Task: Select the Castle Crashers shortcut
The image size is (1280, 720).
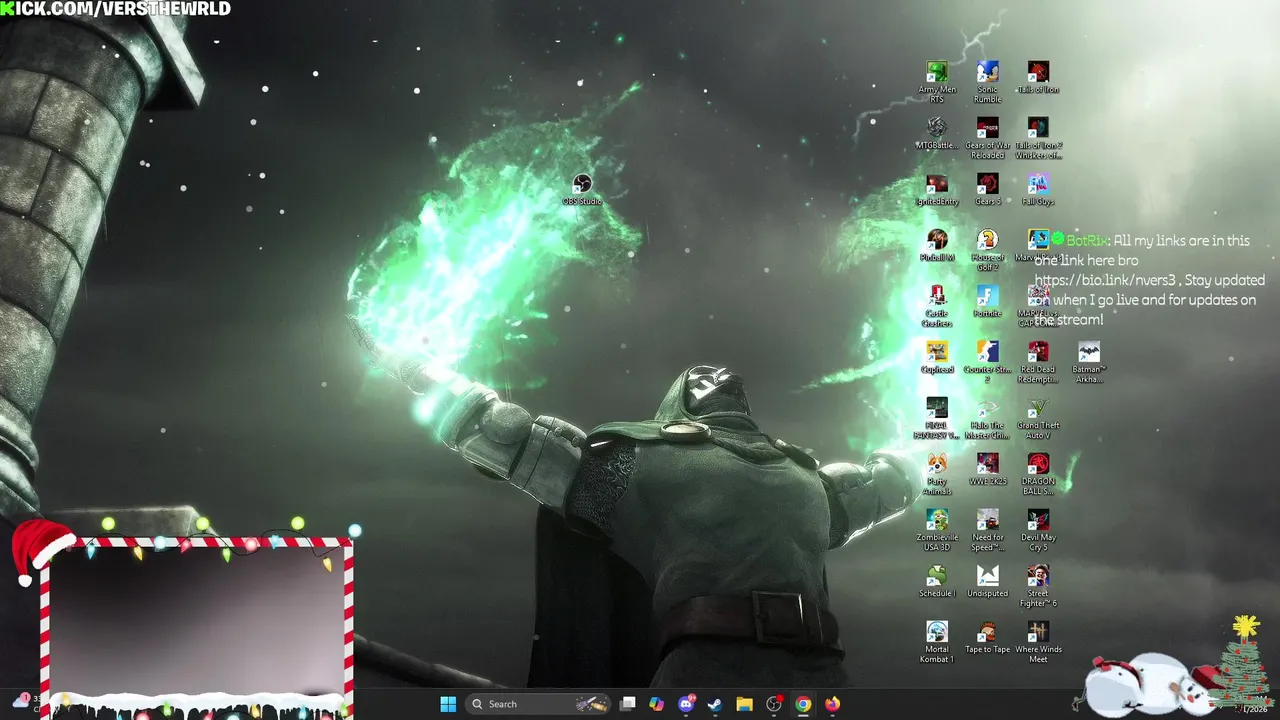Action: (937, 305)
